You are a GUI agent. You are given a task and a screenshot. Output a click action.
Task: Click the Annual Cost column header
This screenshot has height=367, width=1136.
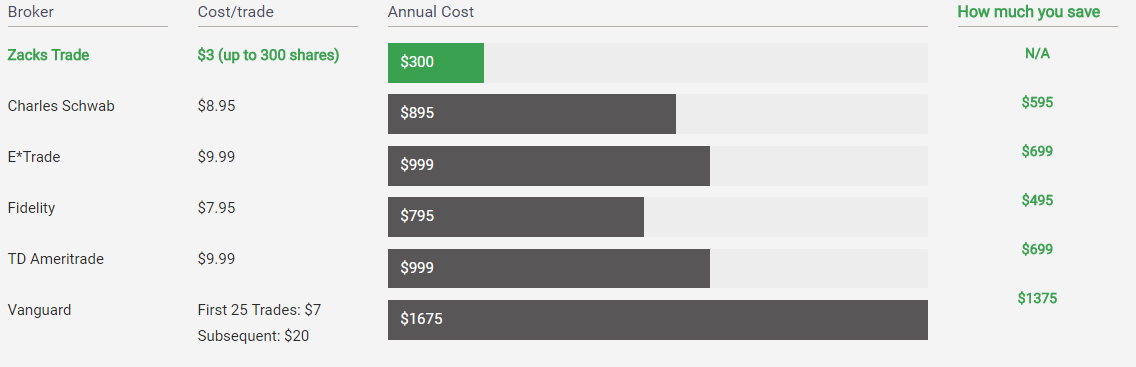[430, 12]
